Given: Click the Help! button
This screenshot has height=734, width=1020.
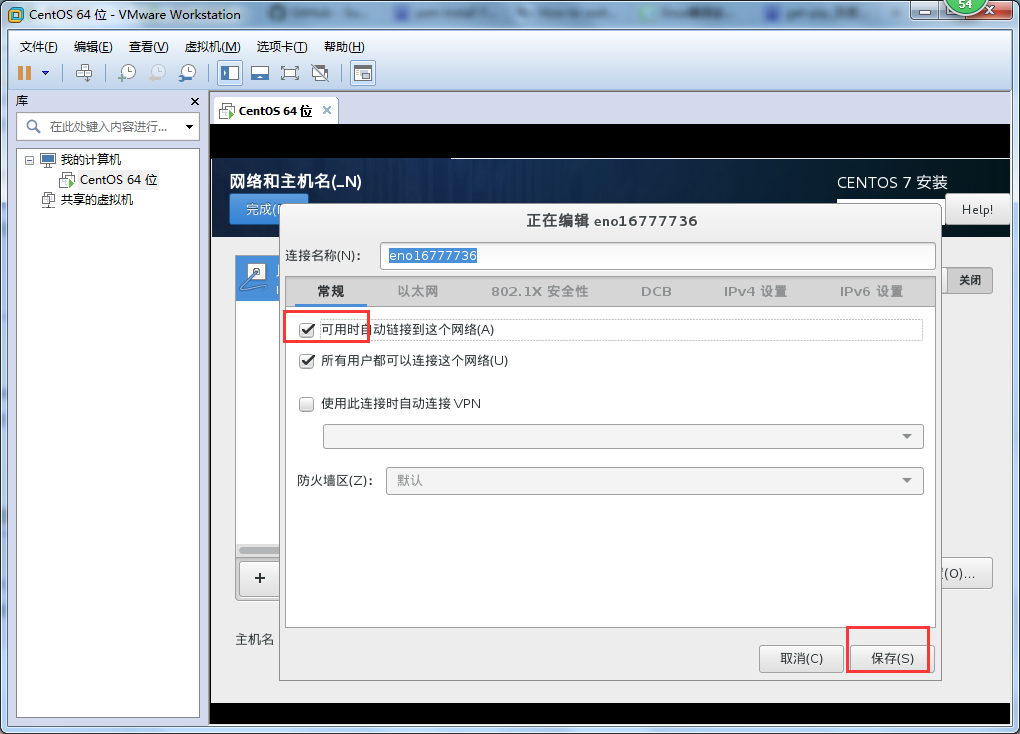Looking at the screenshot, I should point(977,210).
